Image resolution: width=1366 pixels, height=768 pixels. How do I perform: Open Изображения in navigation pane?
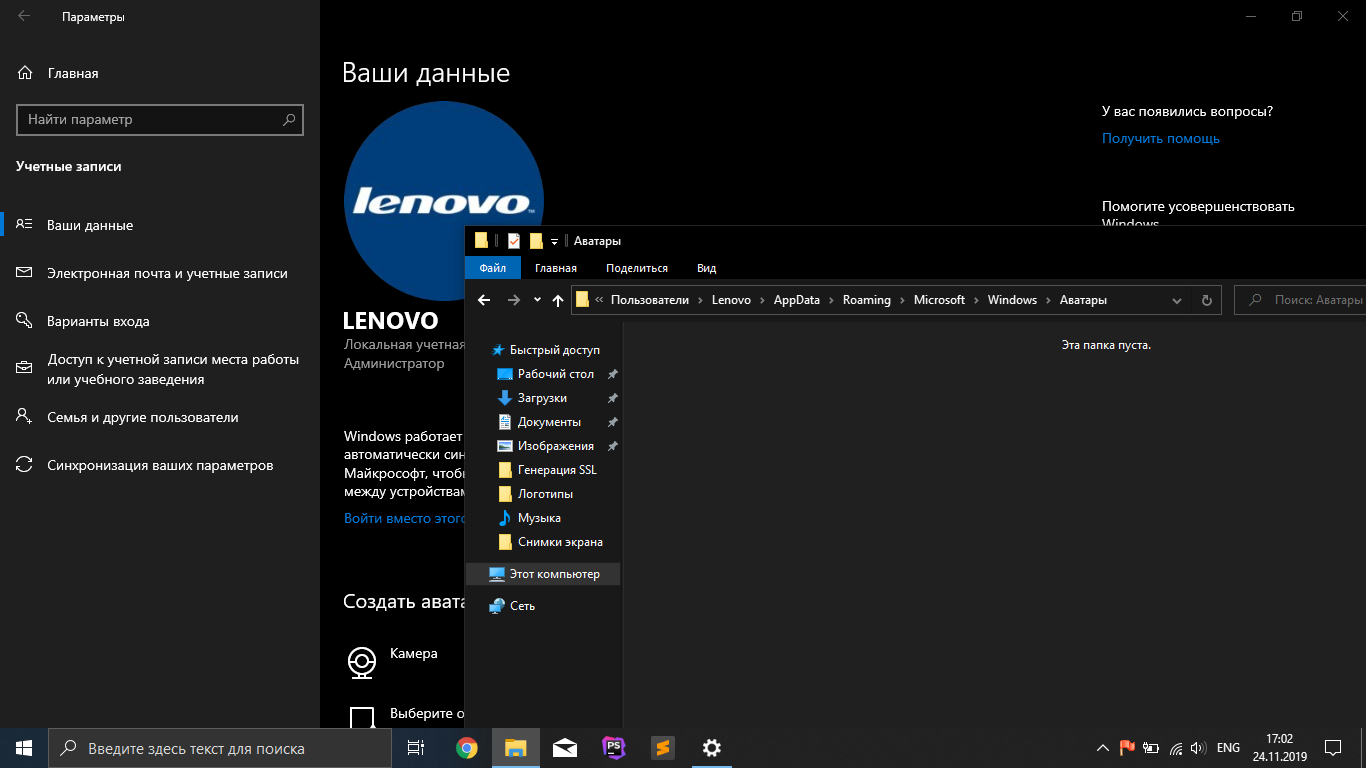pyautogui.click(x=544, y=446)
